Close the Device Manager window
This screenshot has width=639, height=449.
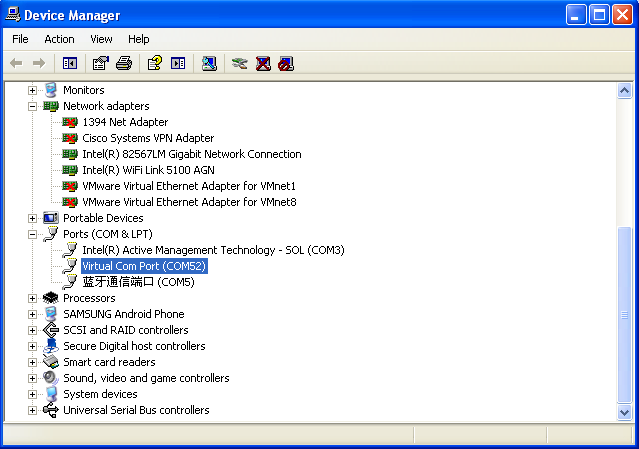coord(622,15)
